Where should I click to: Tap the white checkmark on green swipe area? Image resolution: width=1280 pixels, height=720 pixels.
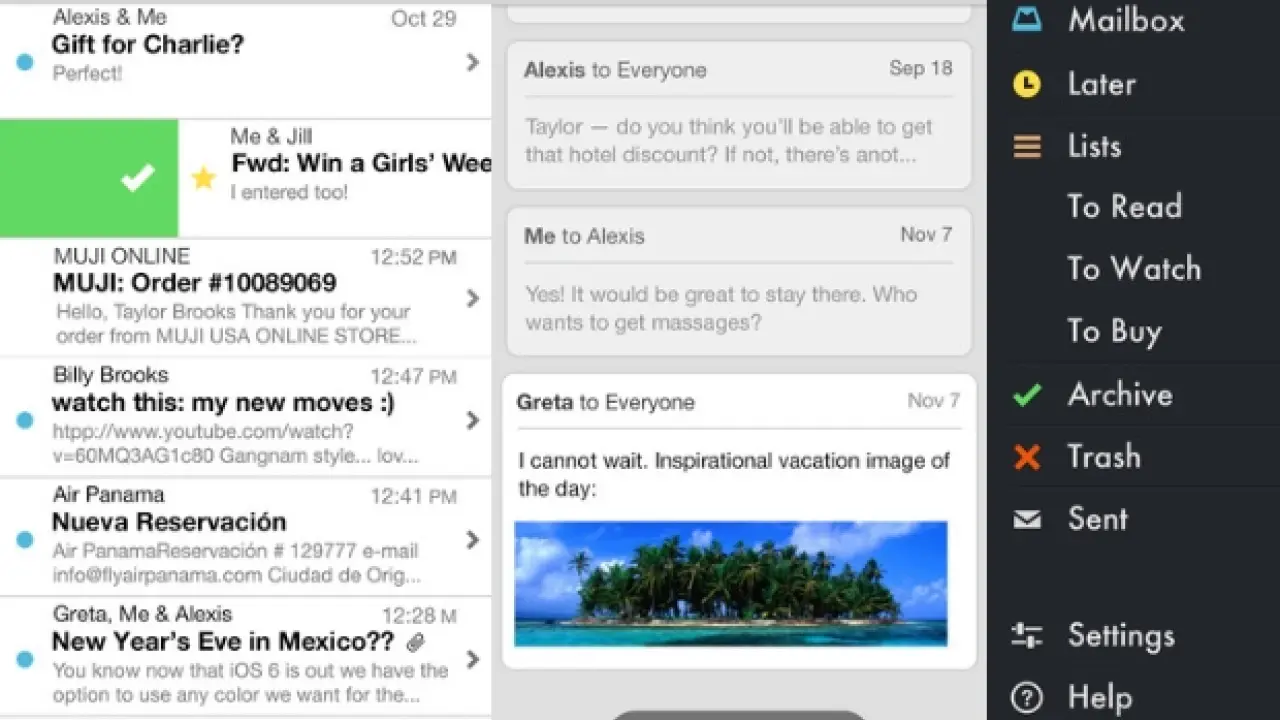click(x=137, y=178)
